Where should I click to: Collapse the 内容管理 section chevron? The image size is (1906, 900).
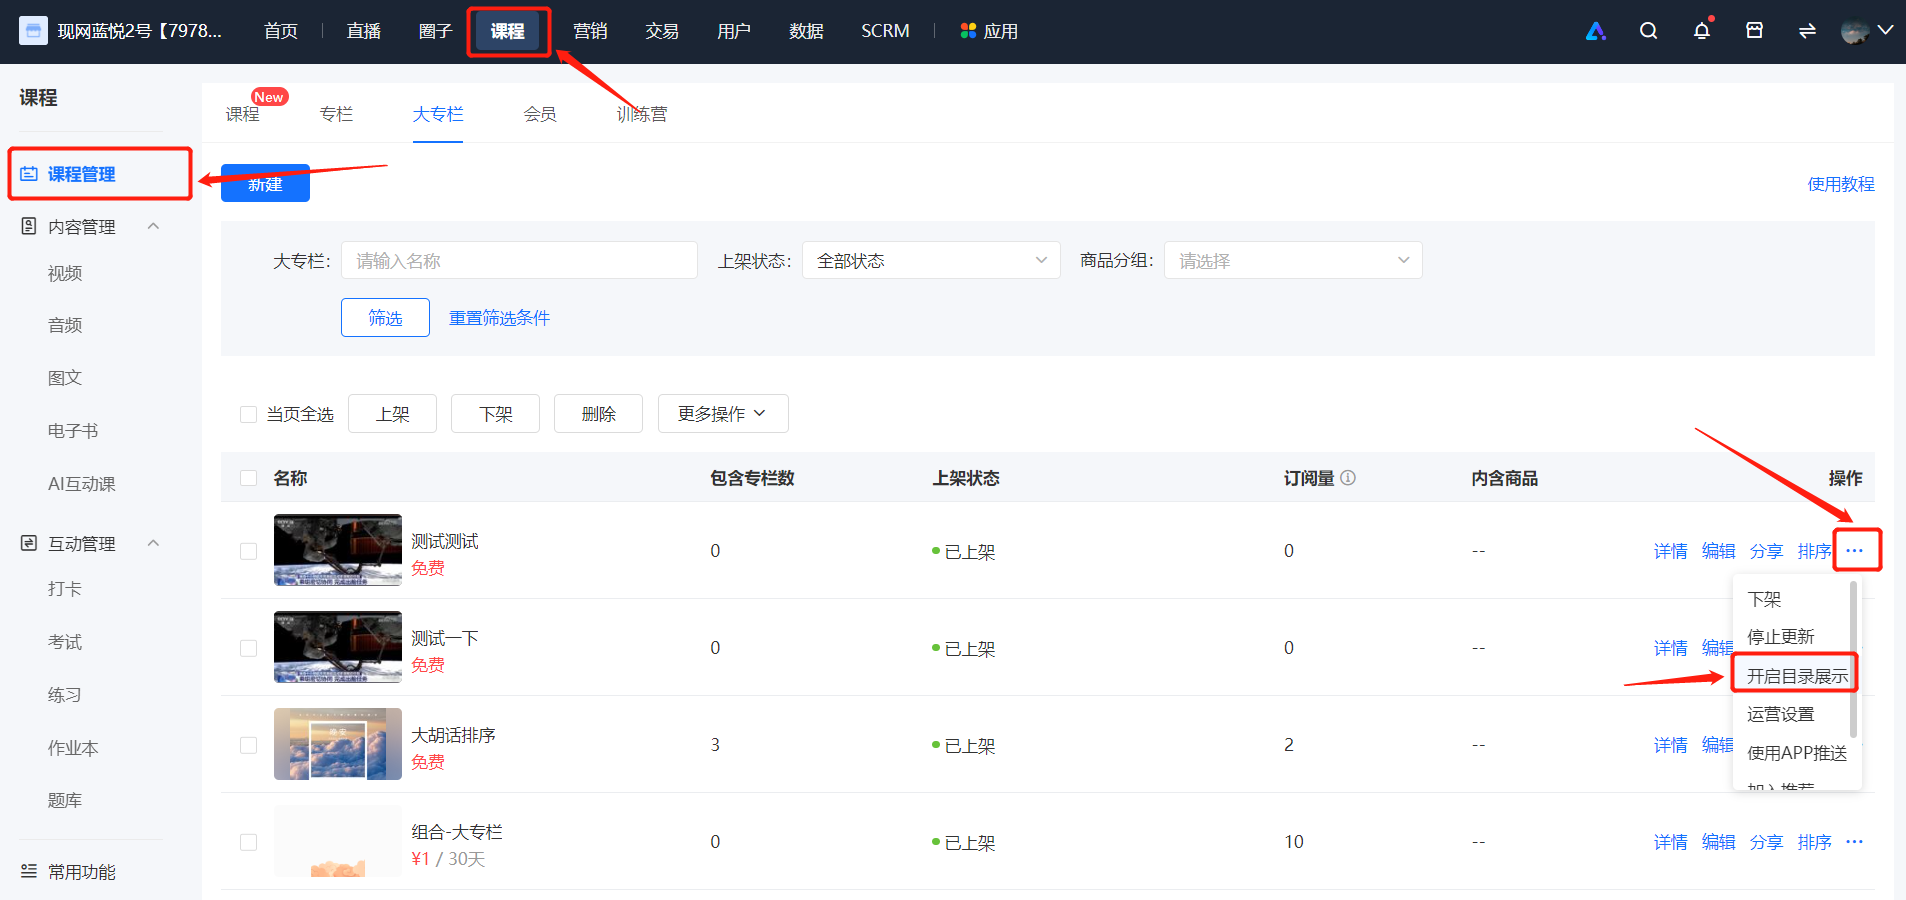tap(153, 226)
